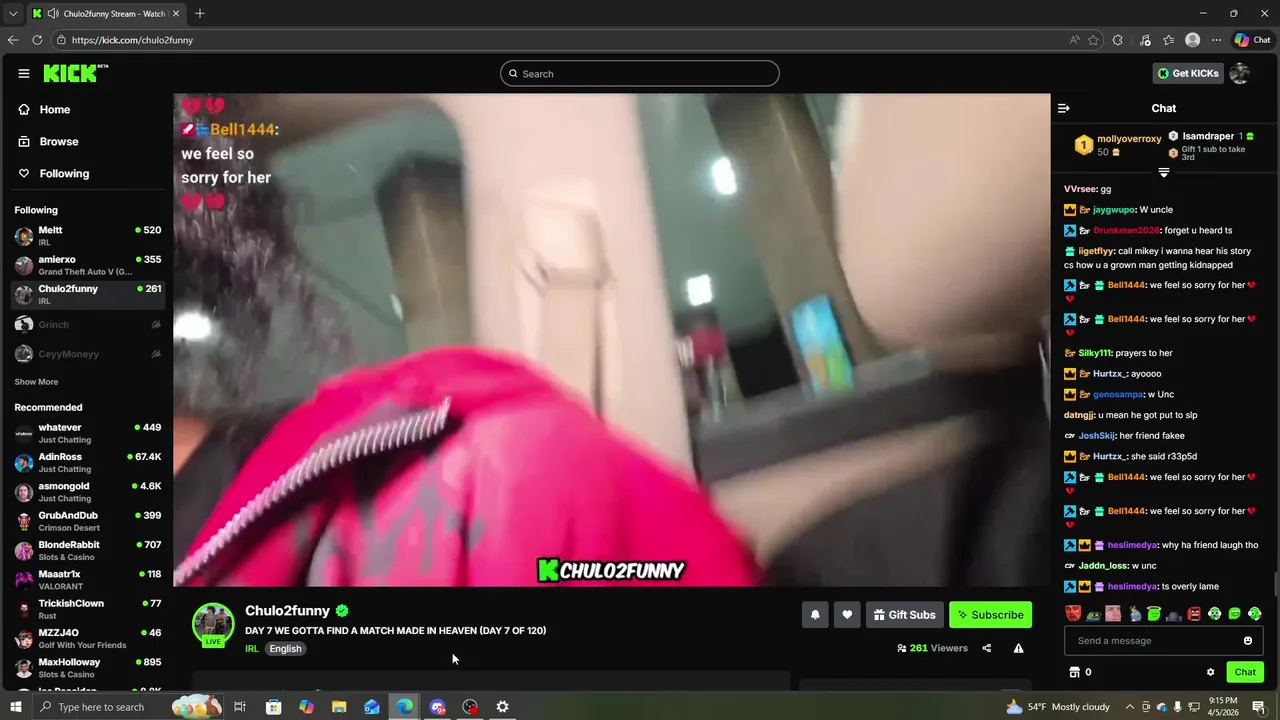Open recommended BlondeRabbit channel
Image resolution: width=1280 pixels, height=720 pixels.
(88, 550)
